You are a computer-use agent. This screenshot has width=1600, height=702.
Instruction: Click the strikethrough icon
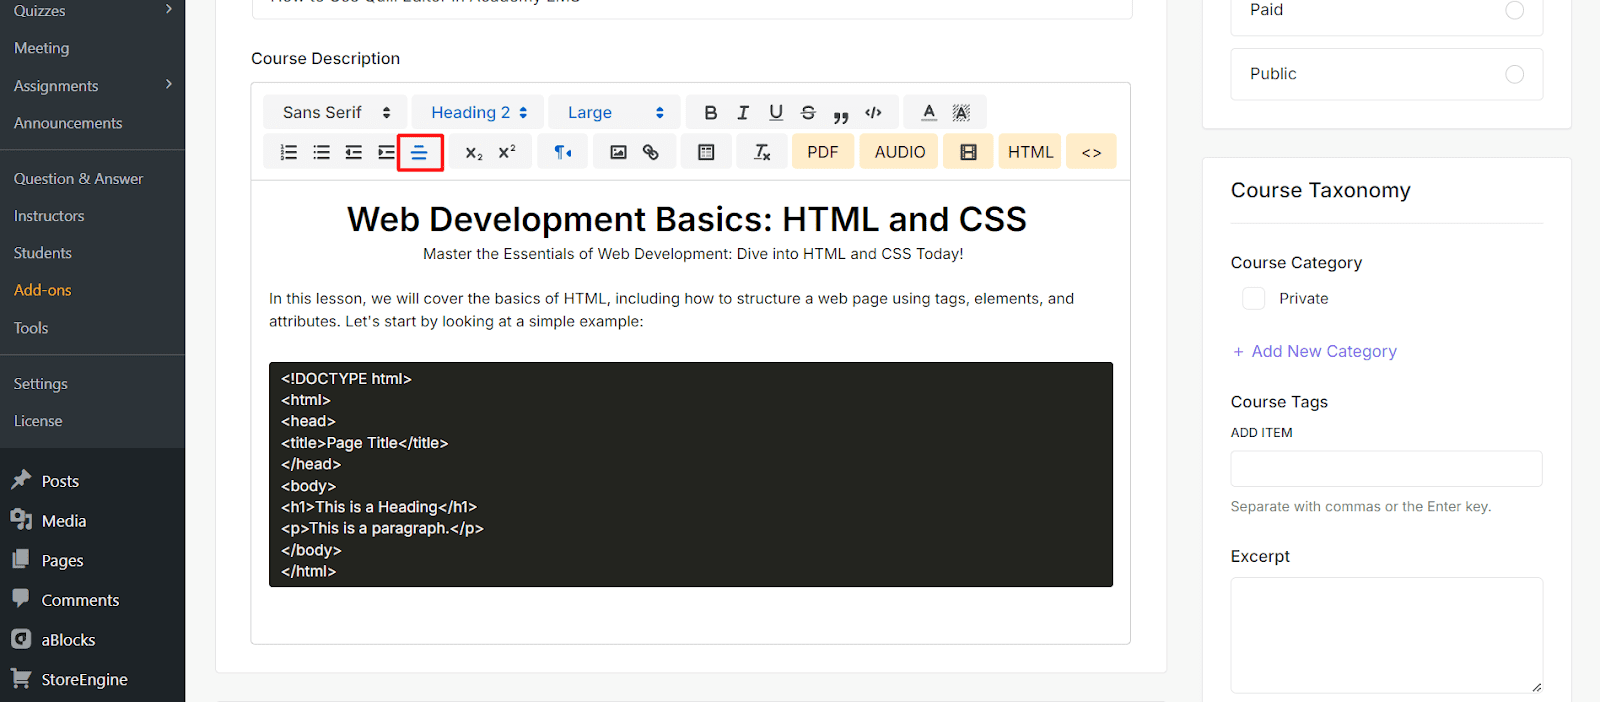808,113
